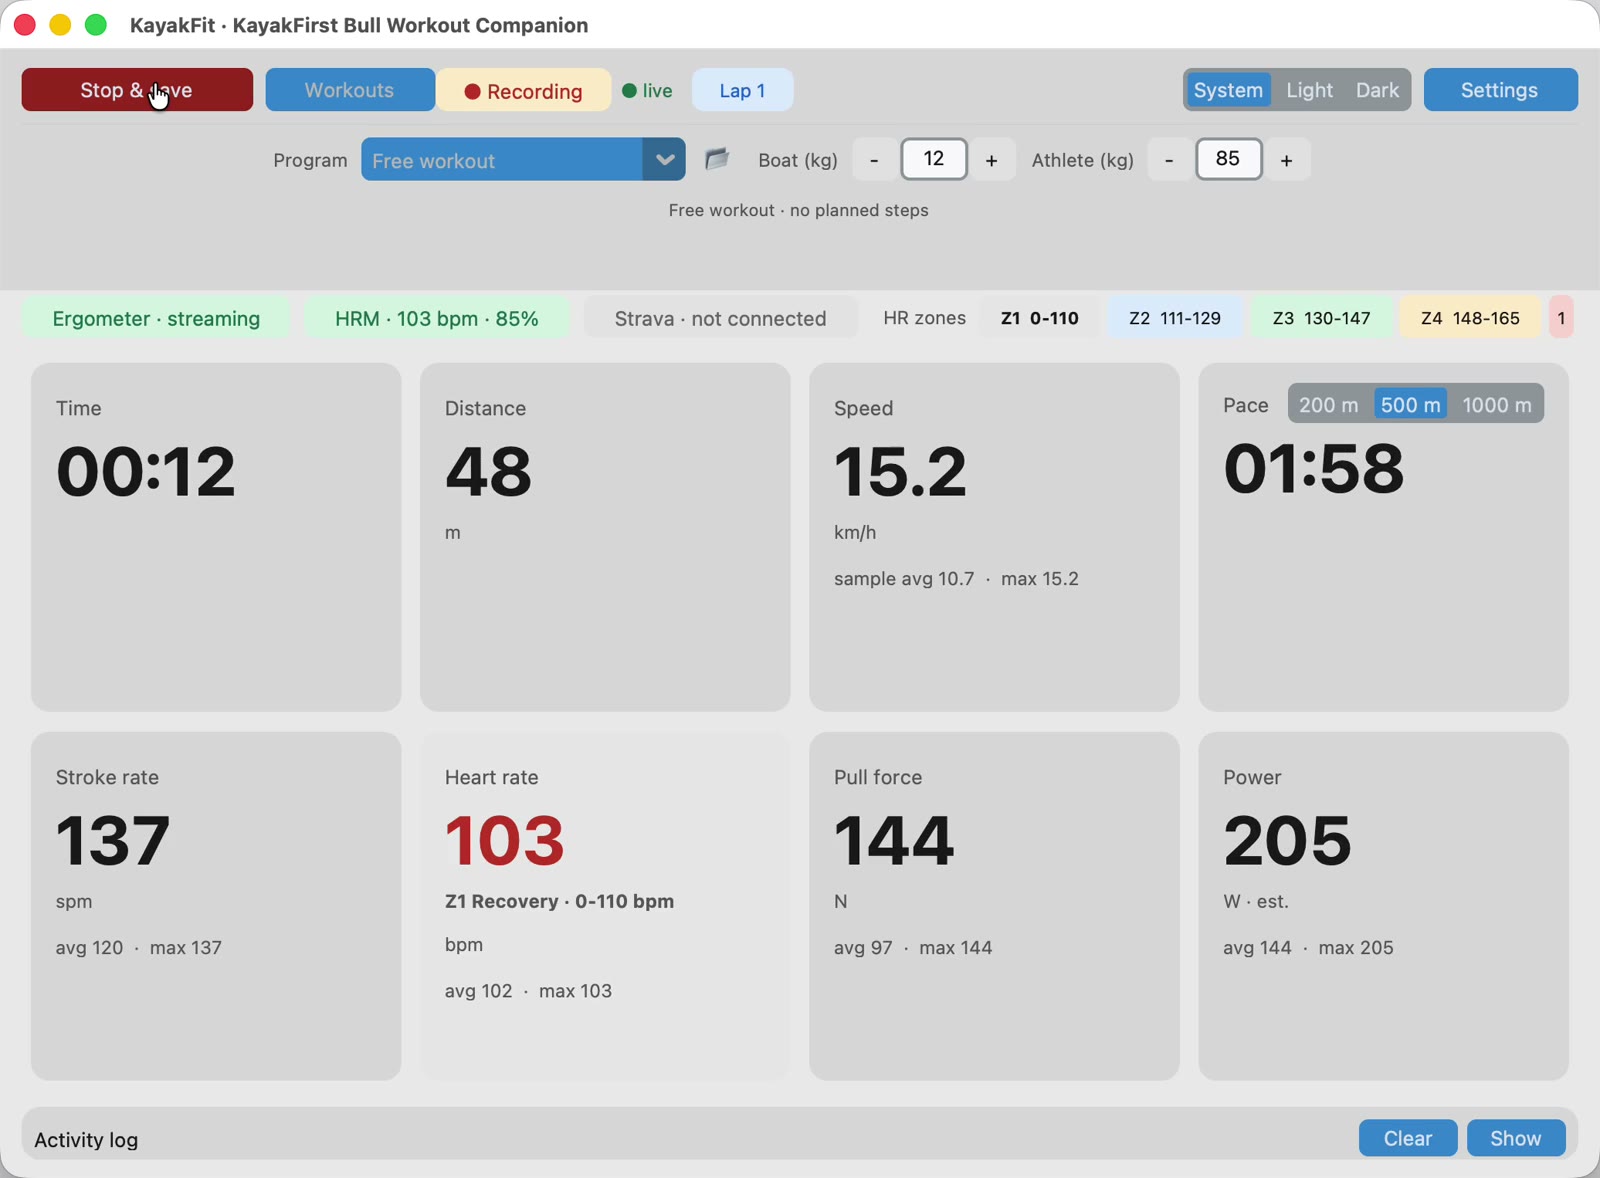The width and height of the screenshot is (1600, 1178).
Task: Increase Boat weight with plus button
Action: point(991,160)
